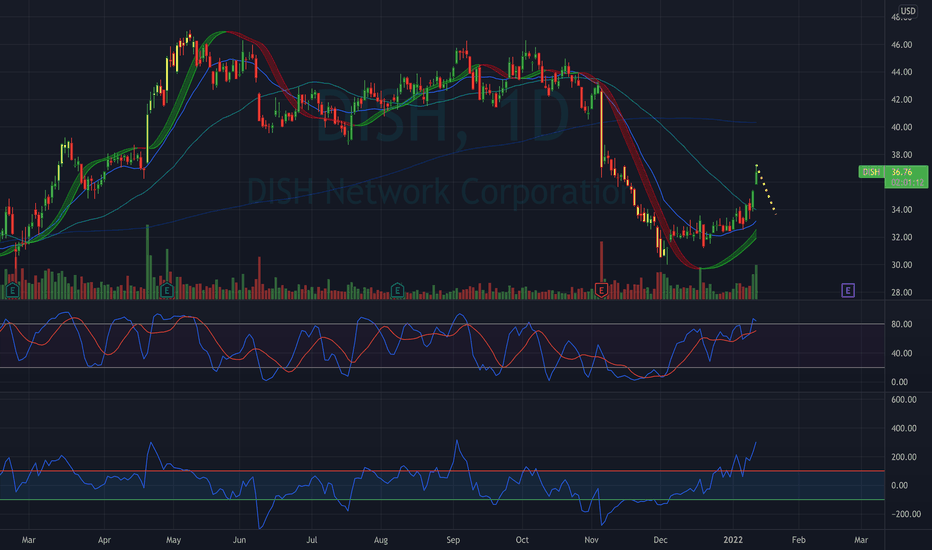Click the purple upcoming earnings marker
Viewport: 932px width, 550px height.
pyautogui.click(x=848, y=290)
